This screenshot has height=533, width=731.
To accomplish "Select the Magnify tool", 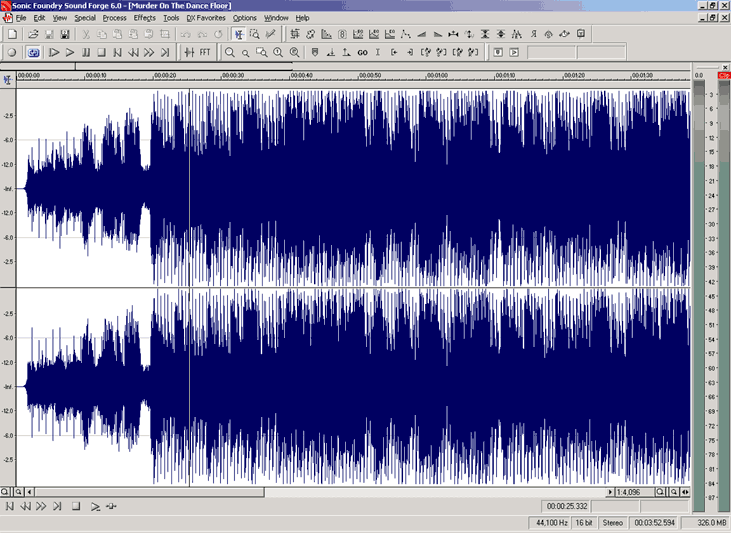I will tap(255, 34).
